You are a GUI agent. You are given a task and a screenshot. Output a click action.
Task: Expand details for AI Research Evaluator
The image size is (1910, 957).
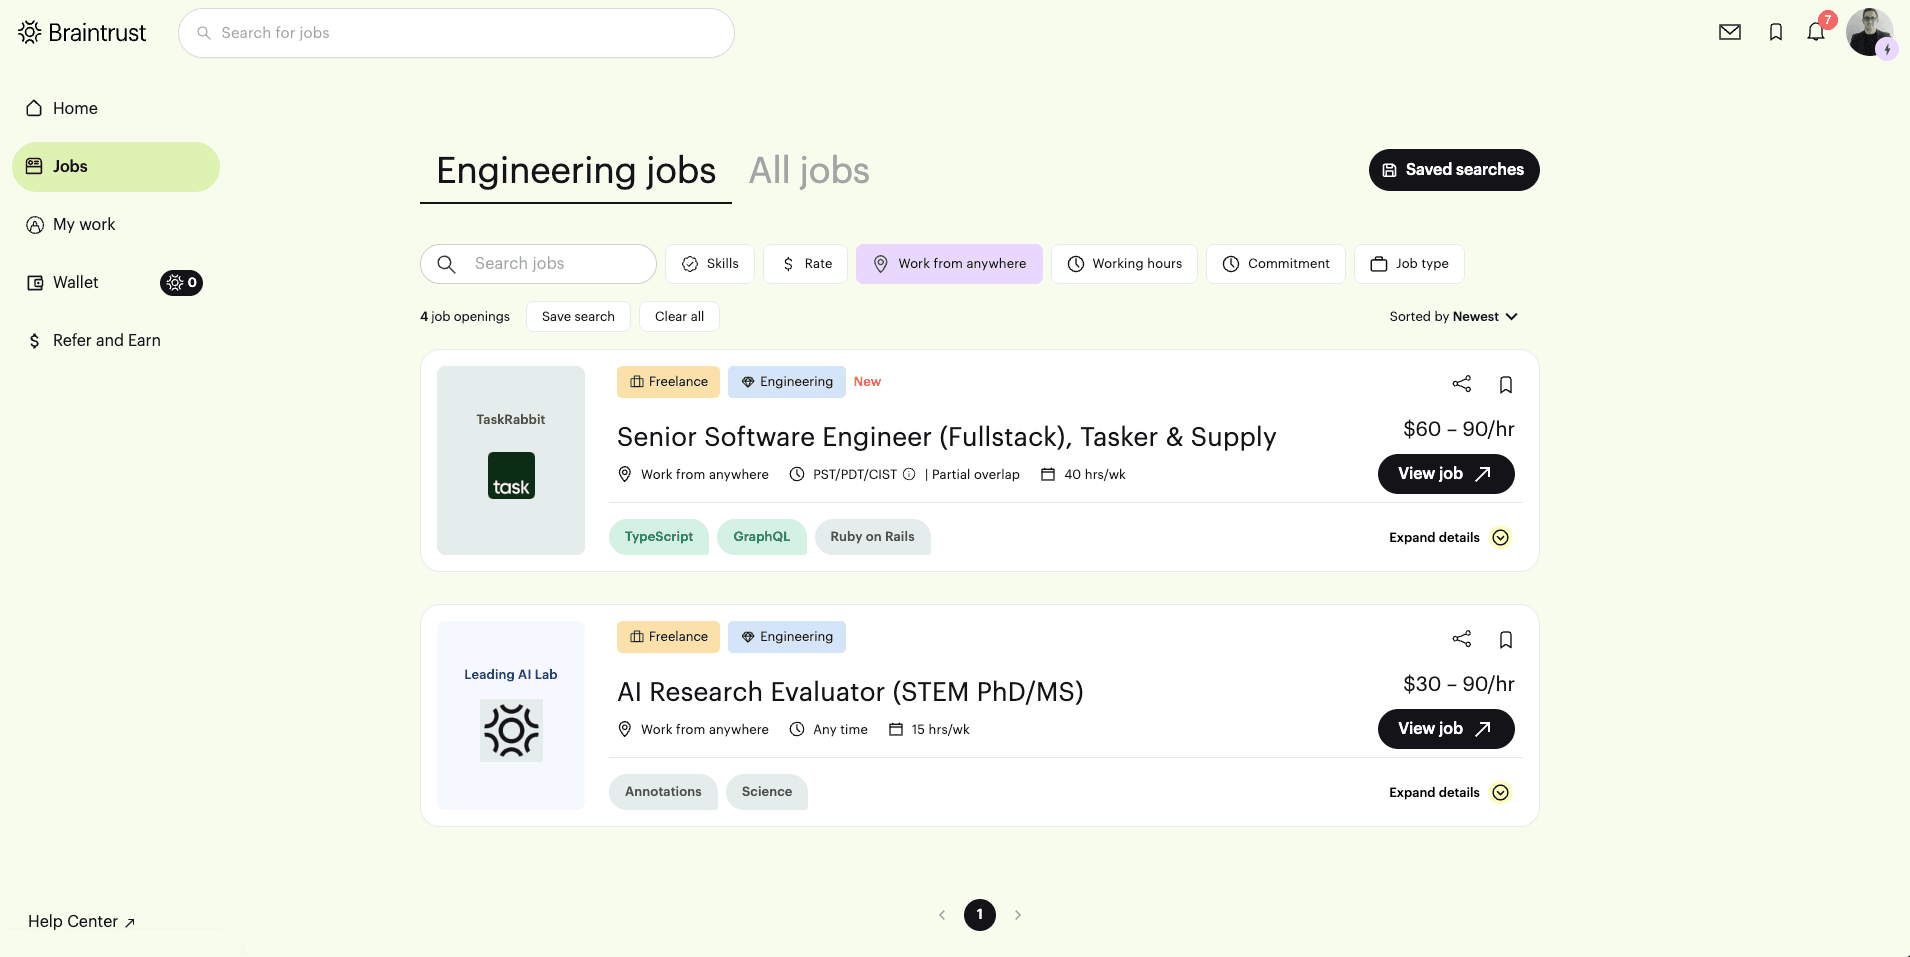1449,793
